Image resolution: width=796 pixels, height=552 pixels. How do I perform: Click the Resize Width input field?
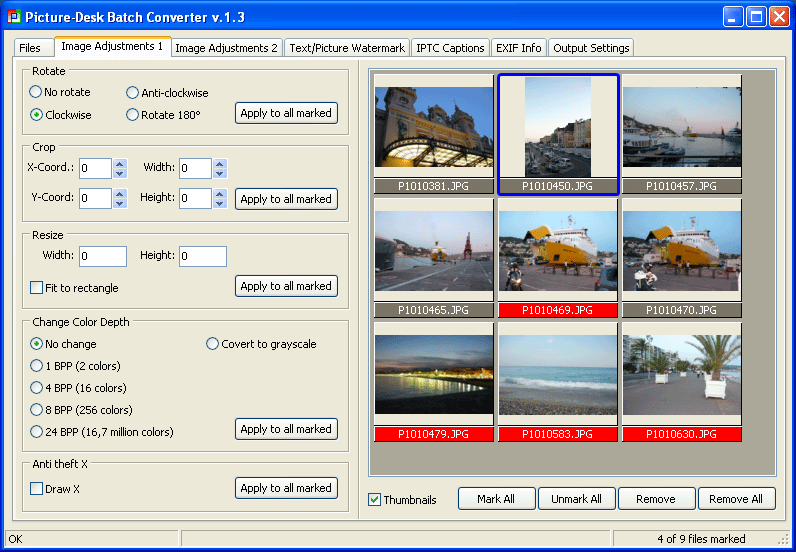103,257
